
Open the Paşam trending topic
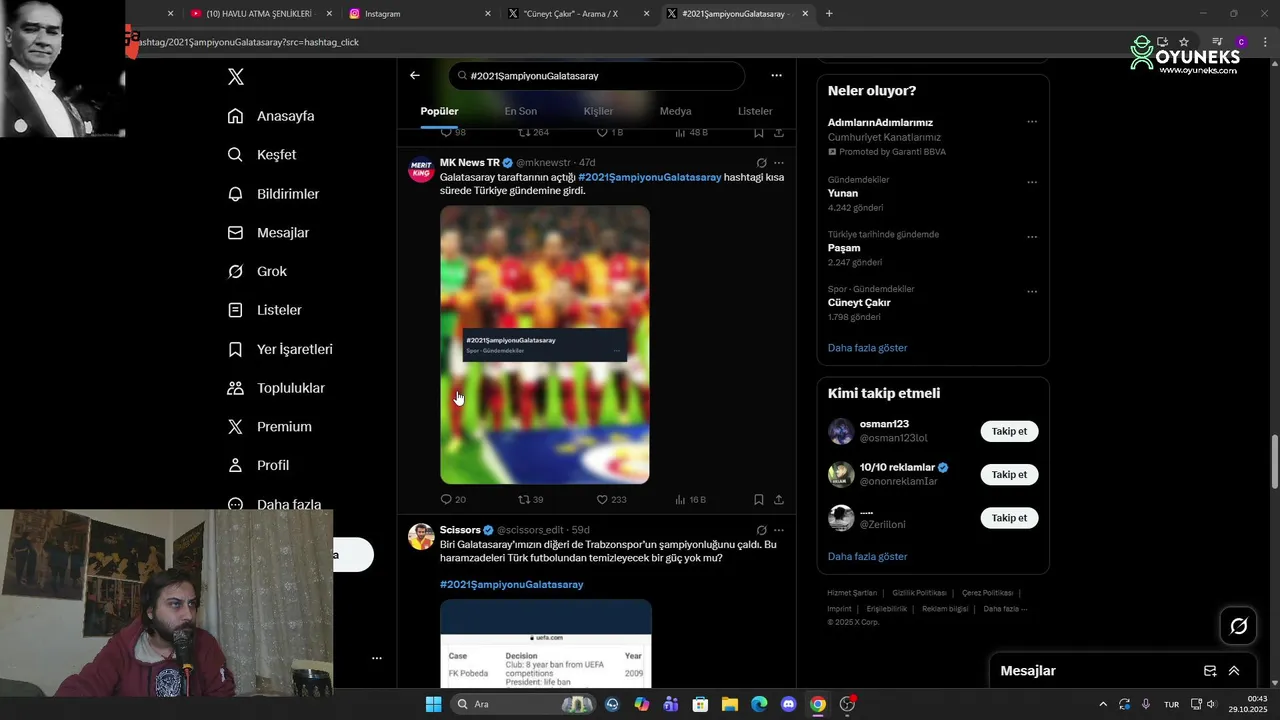coord(844,248)
